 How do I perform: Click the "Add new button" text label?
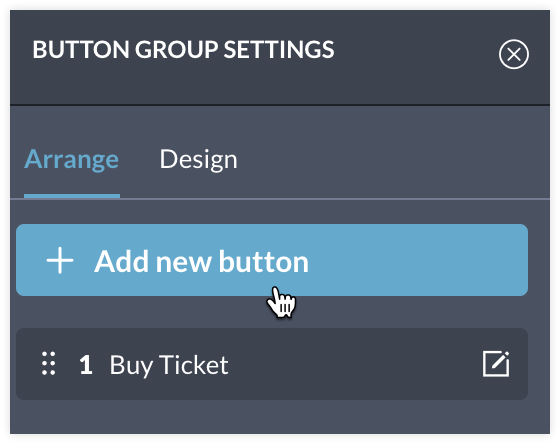(x=201, y=261)
